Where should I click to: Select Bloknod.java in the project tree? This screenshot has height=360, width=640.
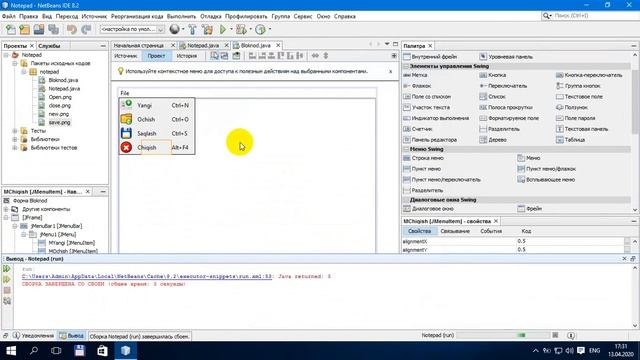tap(63, 80)
